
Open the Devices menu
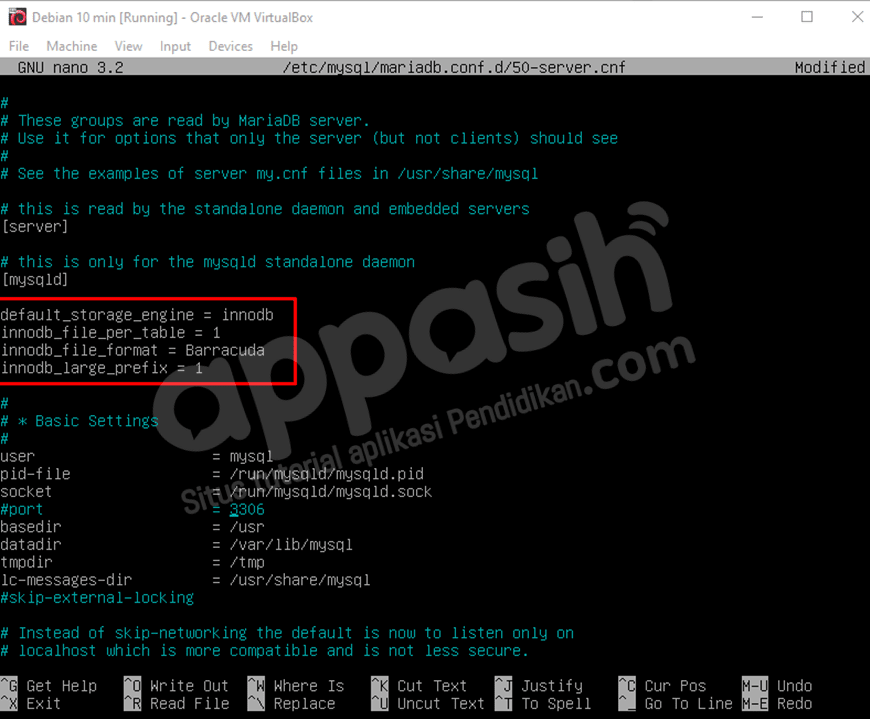pos(230,46)
